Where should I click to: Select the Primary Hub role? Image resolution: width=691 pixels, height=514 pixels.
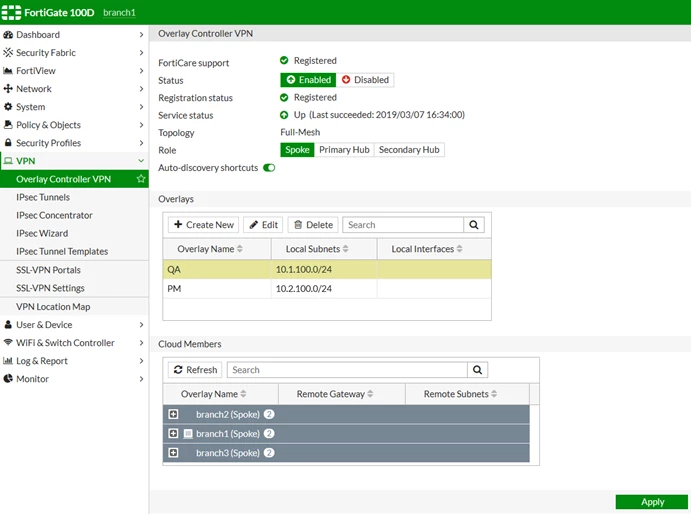tap(344, 150)
